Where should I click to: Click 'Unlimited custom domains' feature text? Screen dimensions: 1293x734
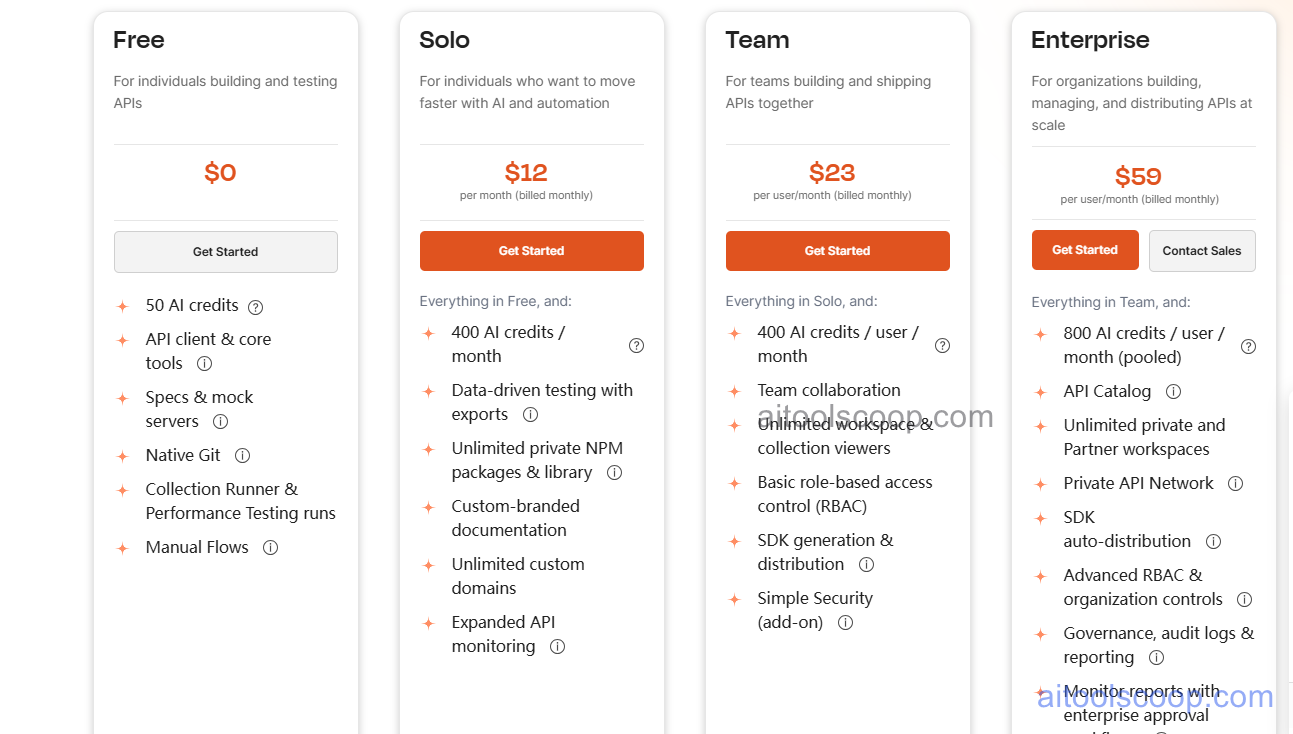(518, 576)
